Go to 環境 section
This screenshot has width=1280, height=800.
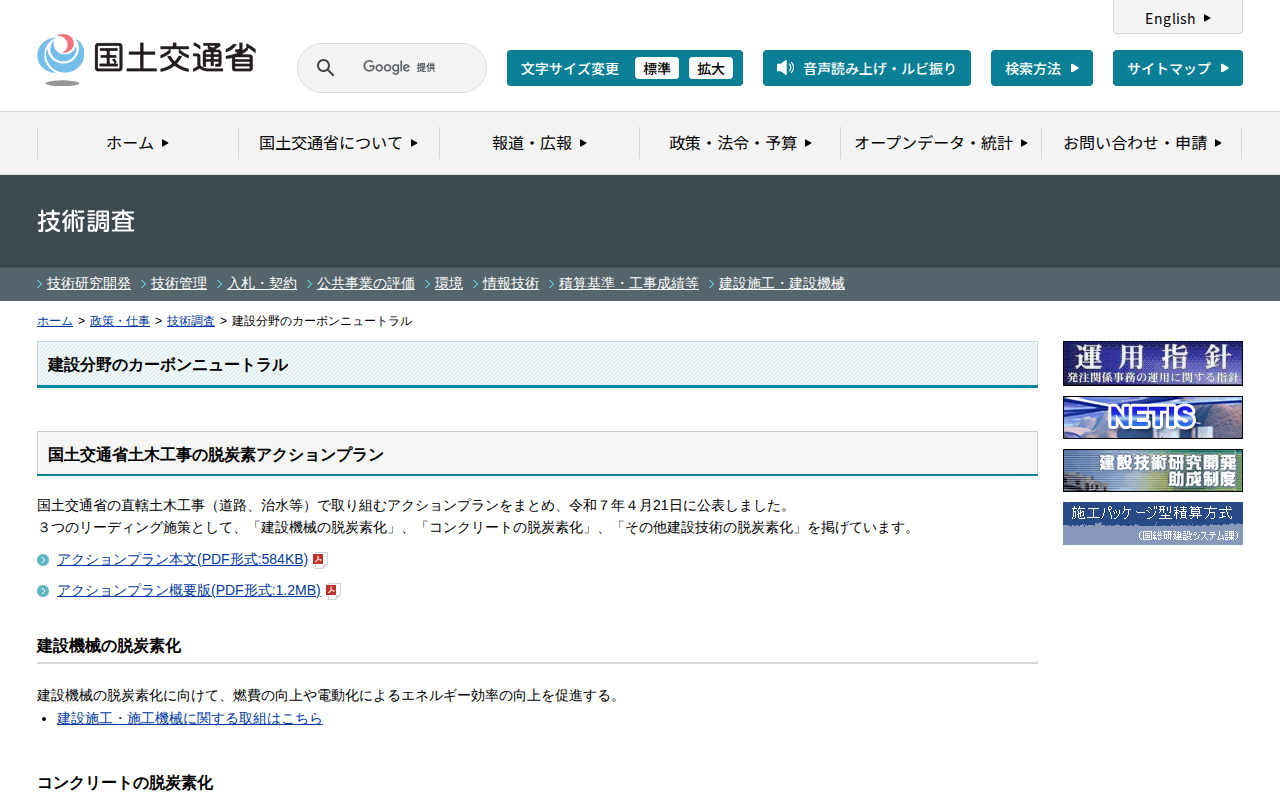tap(449, 283)
